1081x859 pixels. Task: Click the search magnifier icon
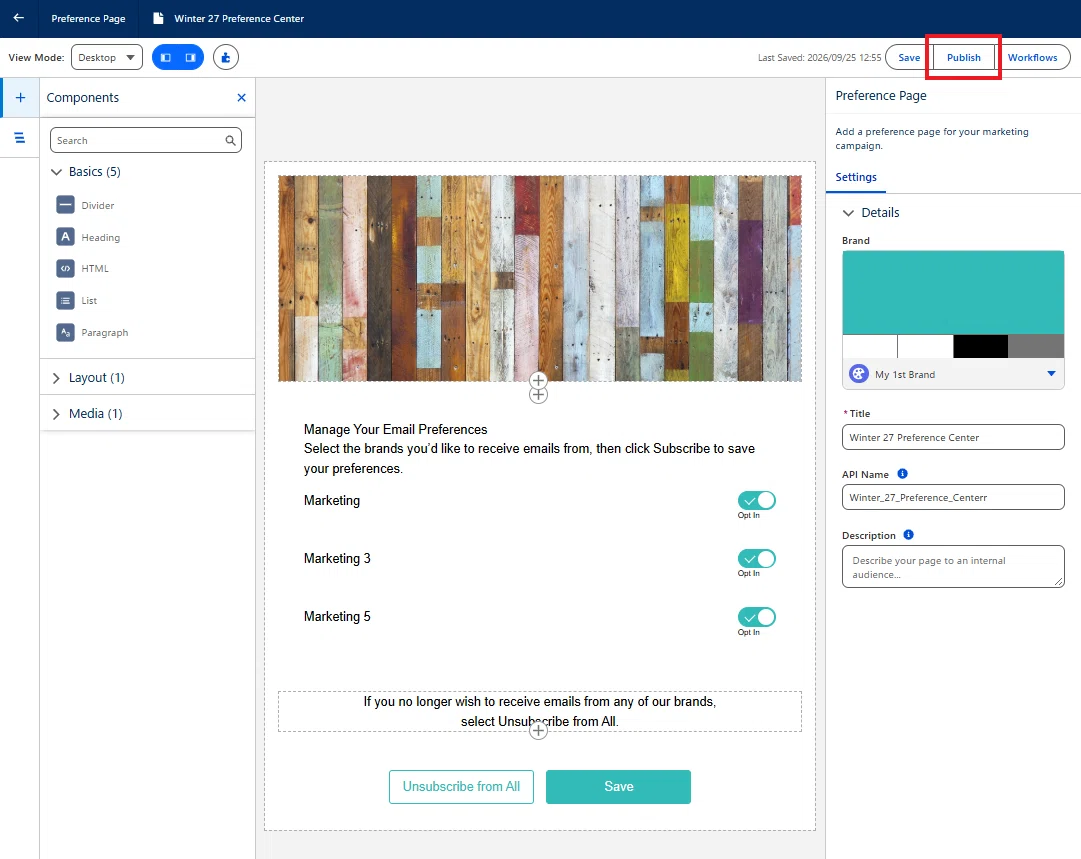(230, 141)
